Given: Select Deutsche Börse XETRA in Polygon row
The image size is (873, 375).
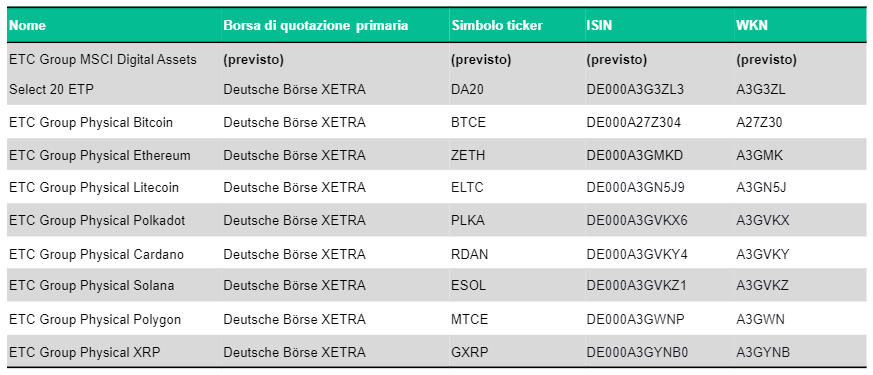Looking at the screenshot, I should click(x=295, y=319).
